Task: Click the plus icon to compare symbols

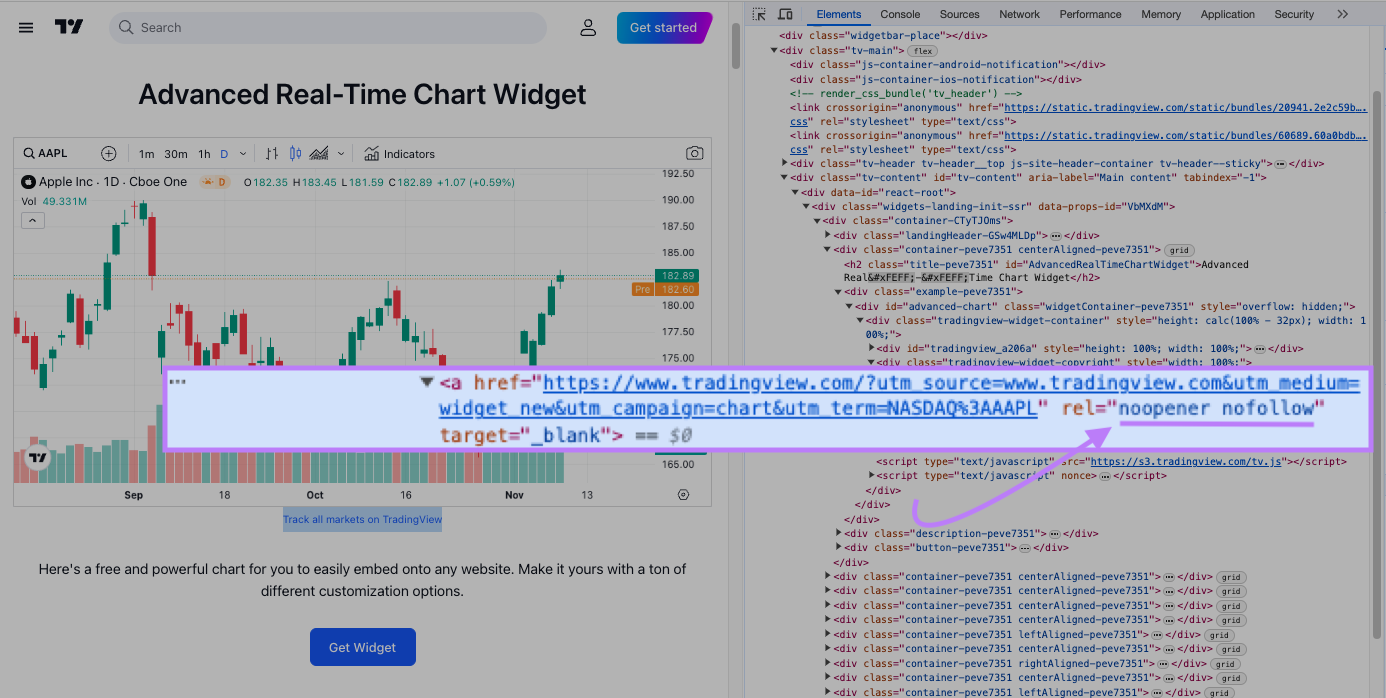Action: [x=108, y=153]
